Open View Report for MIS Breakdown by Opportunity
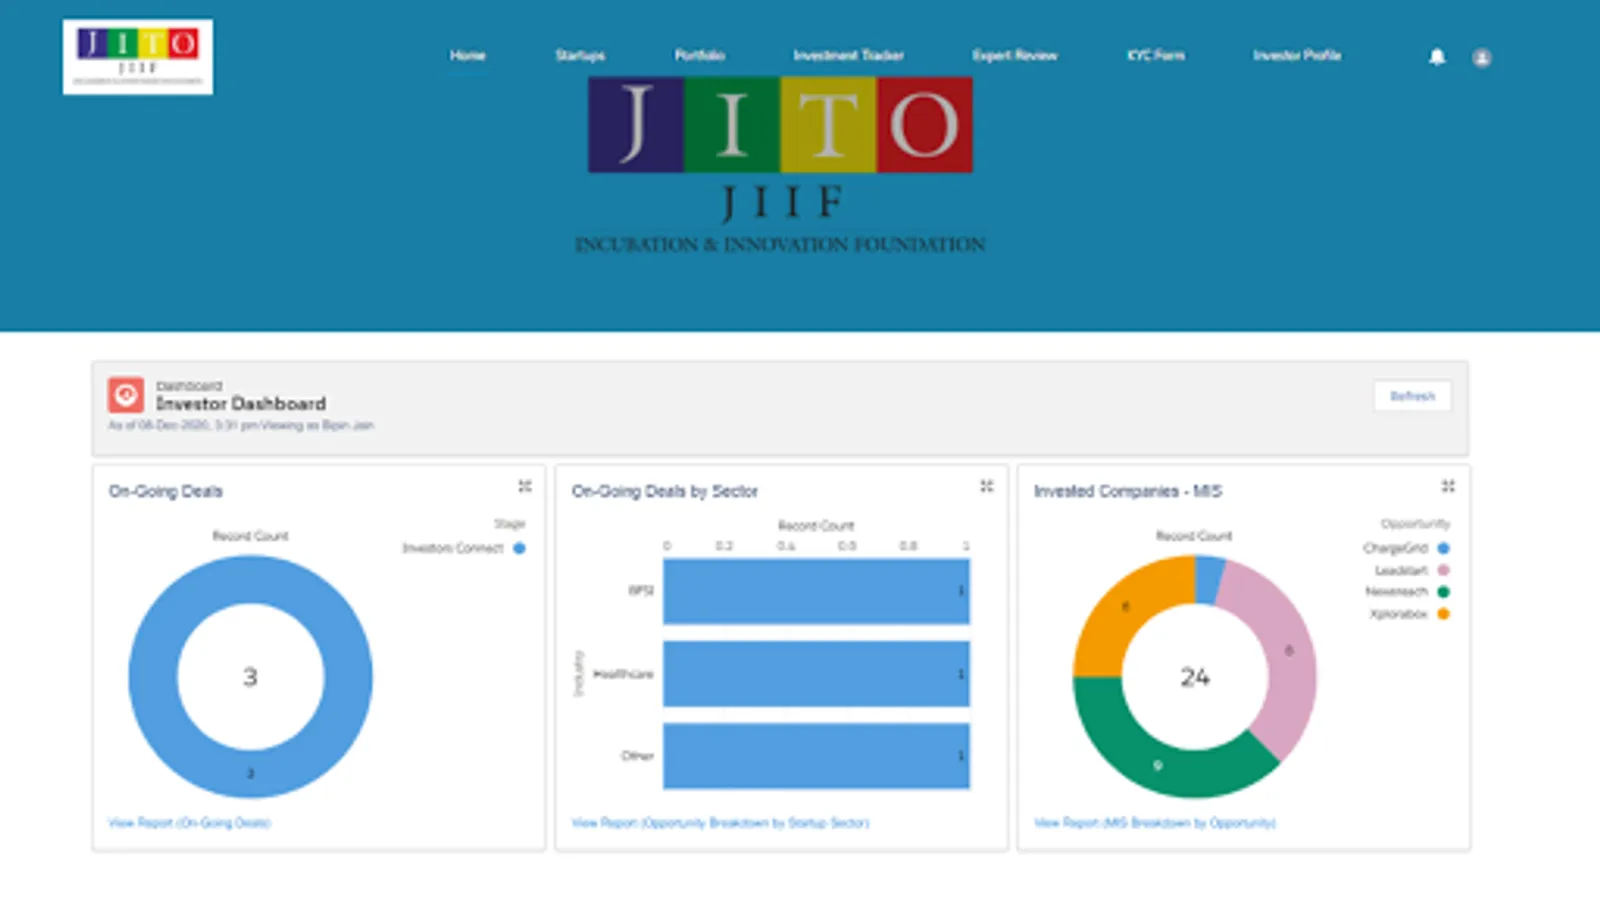The image size is (1600, 900). click(x=1155, y=823)
